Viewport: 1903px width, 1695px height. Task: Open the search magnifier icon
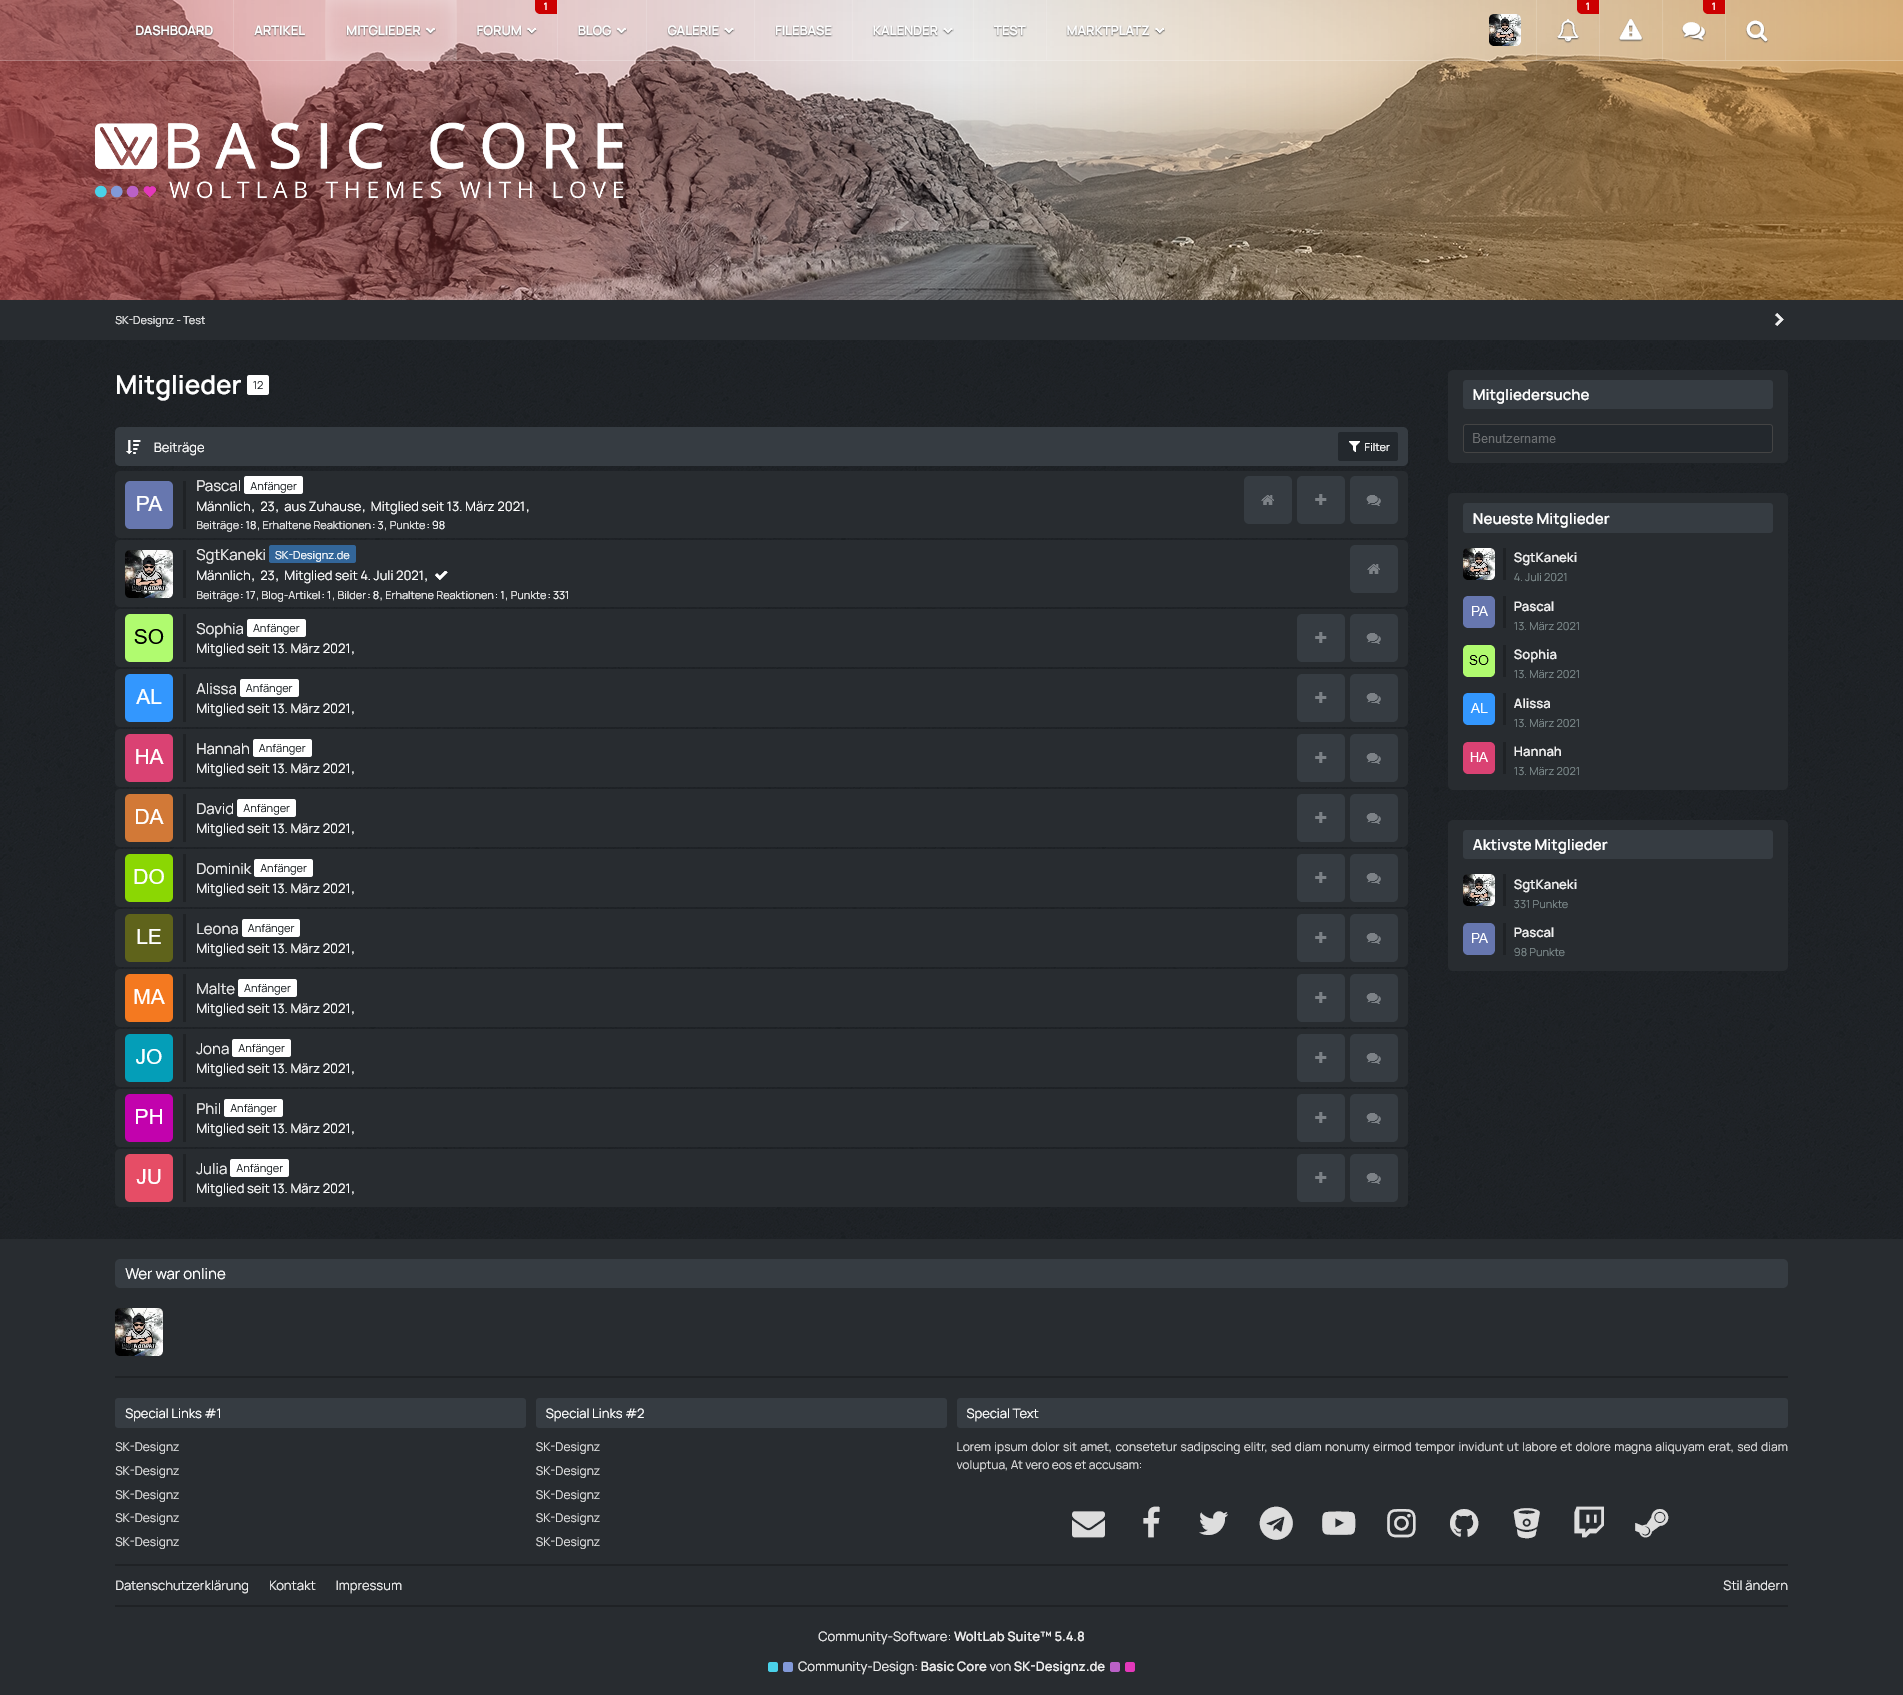coord(1756,31)
